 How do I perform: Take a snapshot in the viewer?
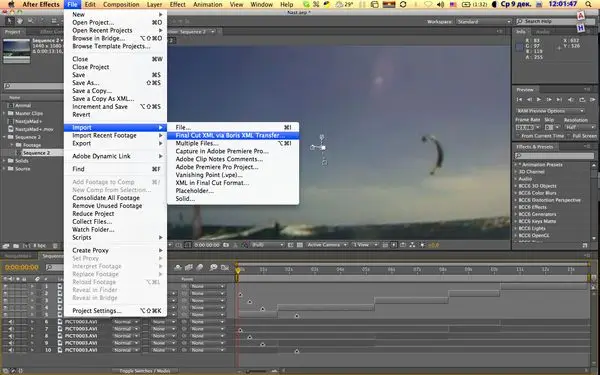click(226, 245)
